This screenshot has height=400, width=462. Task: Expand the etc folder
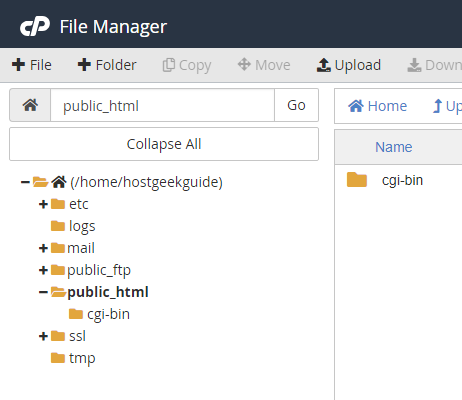[43, 204]
